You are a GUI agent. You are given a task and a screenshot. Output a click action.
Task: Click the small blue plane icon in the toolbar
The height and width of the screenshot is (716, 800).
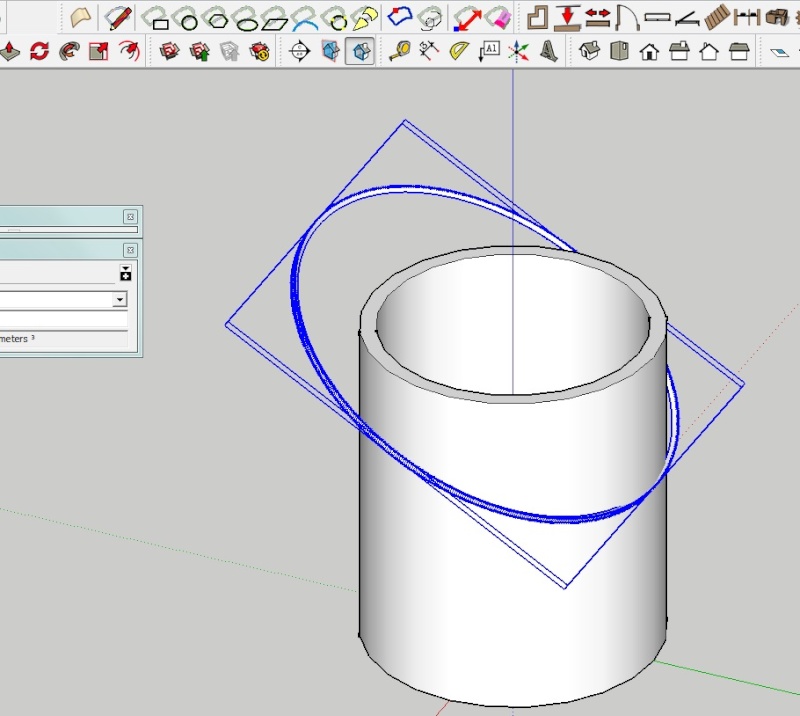780,52
